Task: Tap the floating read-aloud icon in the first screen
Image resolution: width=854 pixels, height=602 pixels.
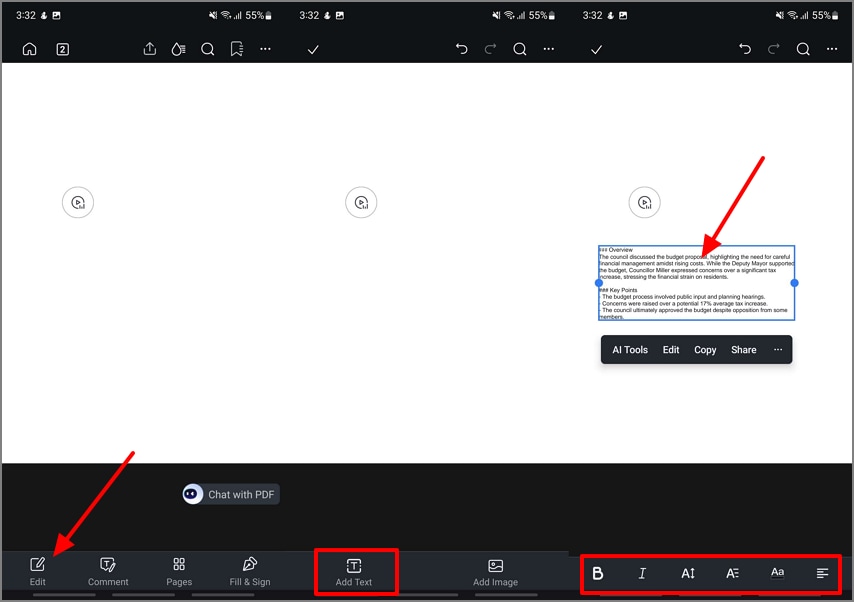Action: pyautogui.click(x=78, y=203)
